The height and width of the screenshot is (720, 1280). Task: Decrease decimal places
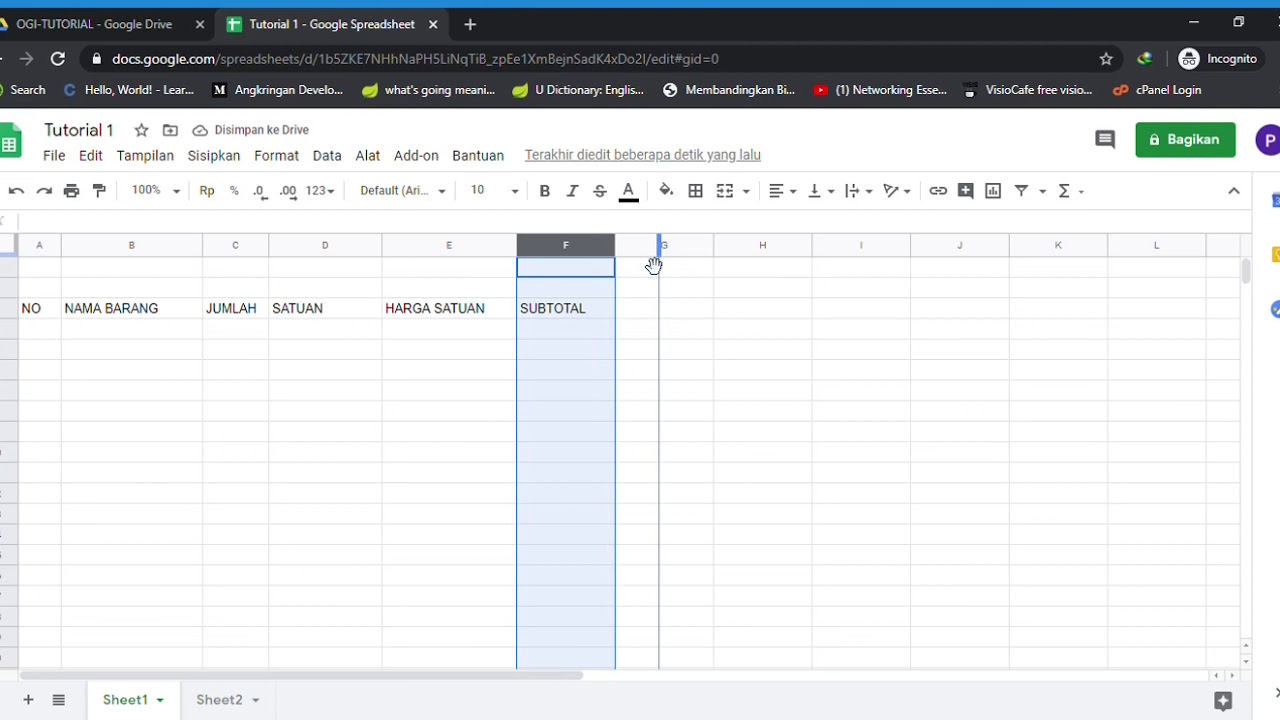point(260,191)
